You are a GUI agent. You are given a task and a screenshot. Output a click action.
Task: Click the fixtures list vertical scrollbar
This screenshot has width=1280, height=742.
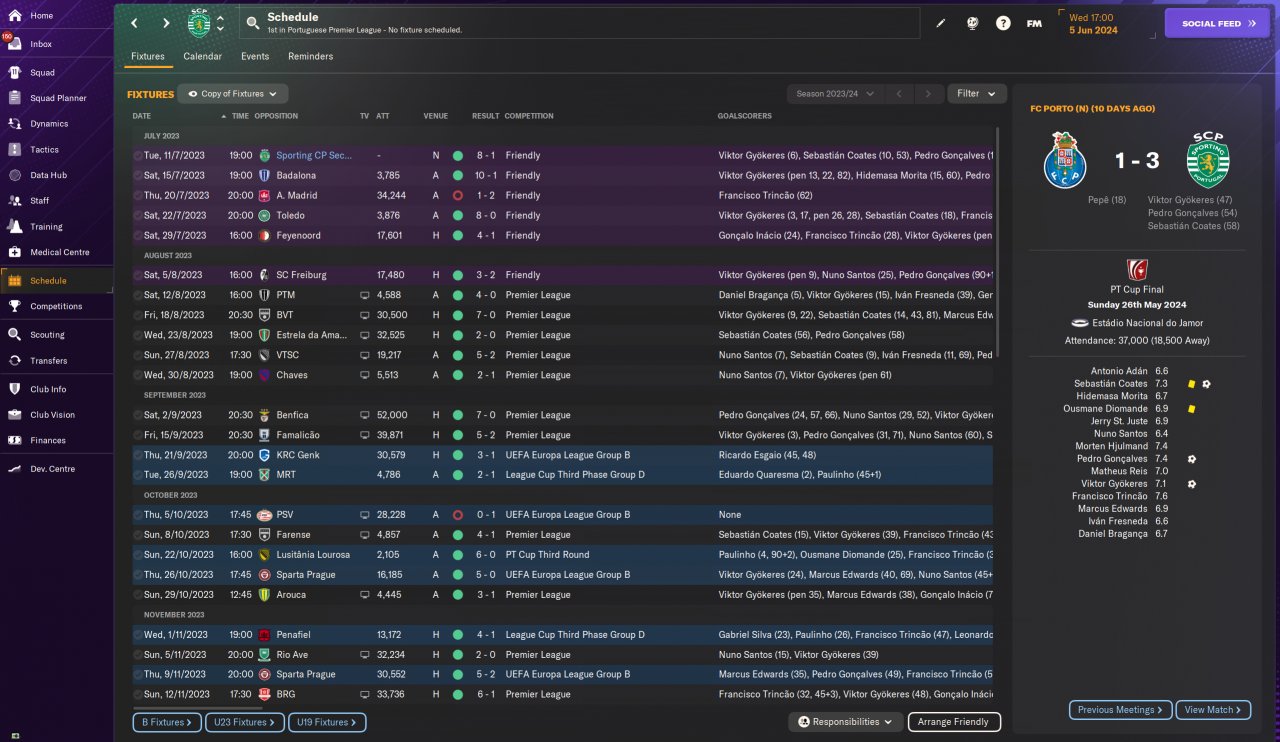(997, 300)
